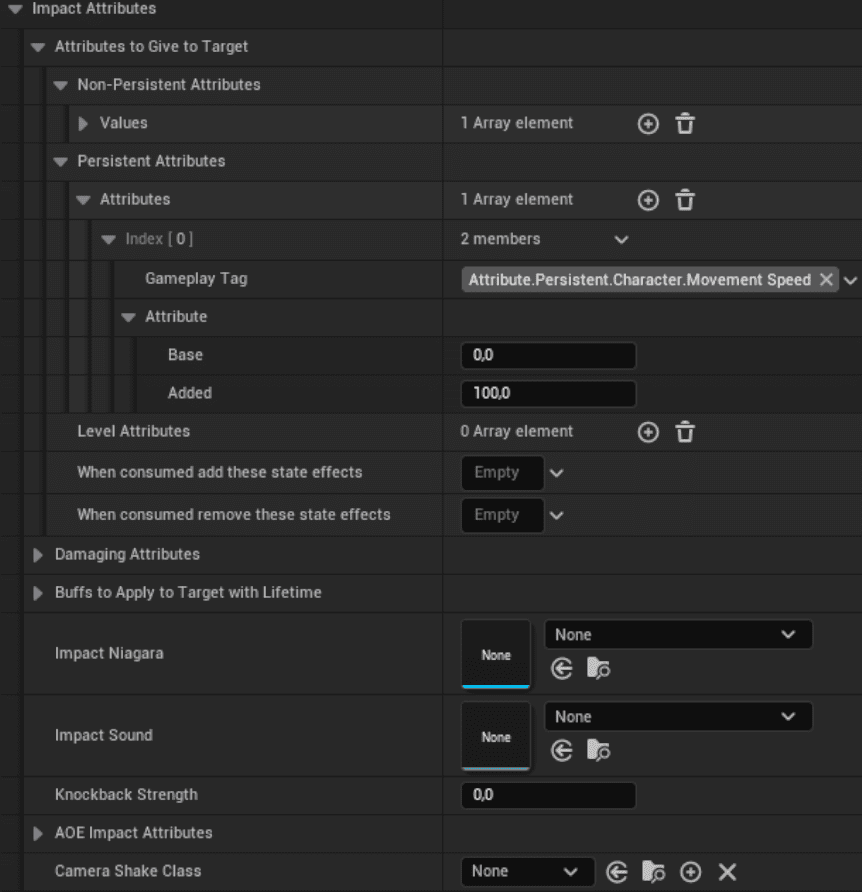This screenshot has height=892, width=862.
Task: Open Camera Shake Class dropdown
Action: click(527, 872)
